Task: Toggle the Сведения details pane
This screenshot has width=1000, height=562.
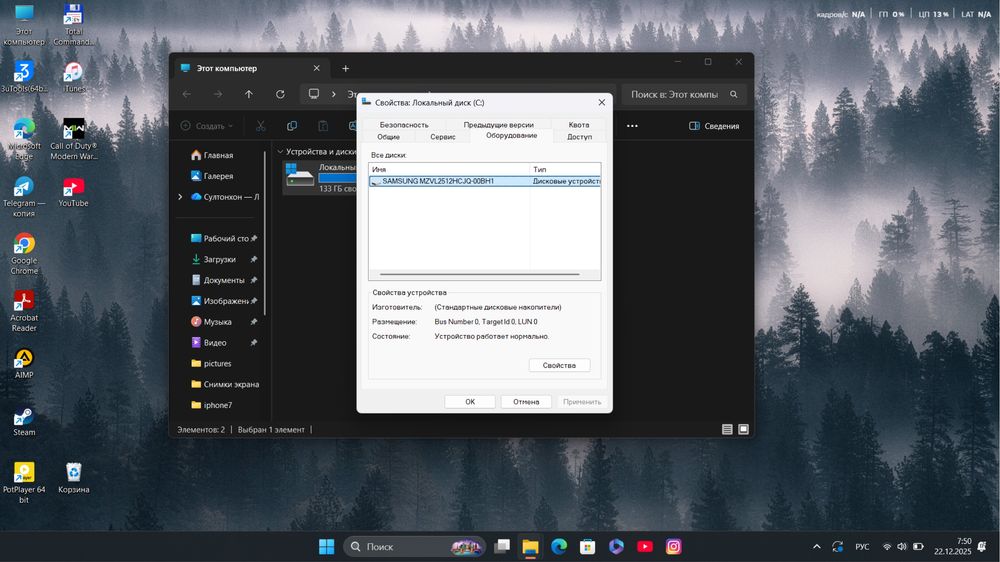Action: click(x=714, y=126)
